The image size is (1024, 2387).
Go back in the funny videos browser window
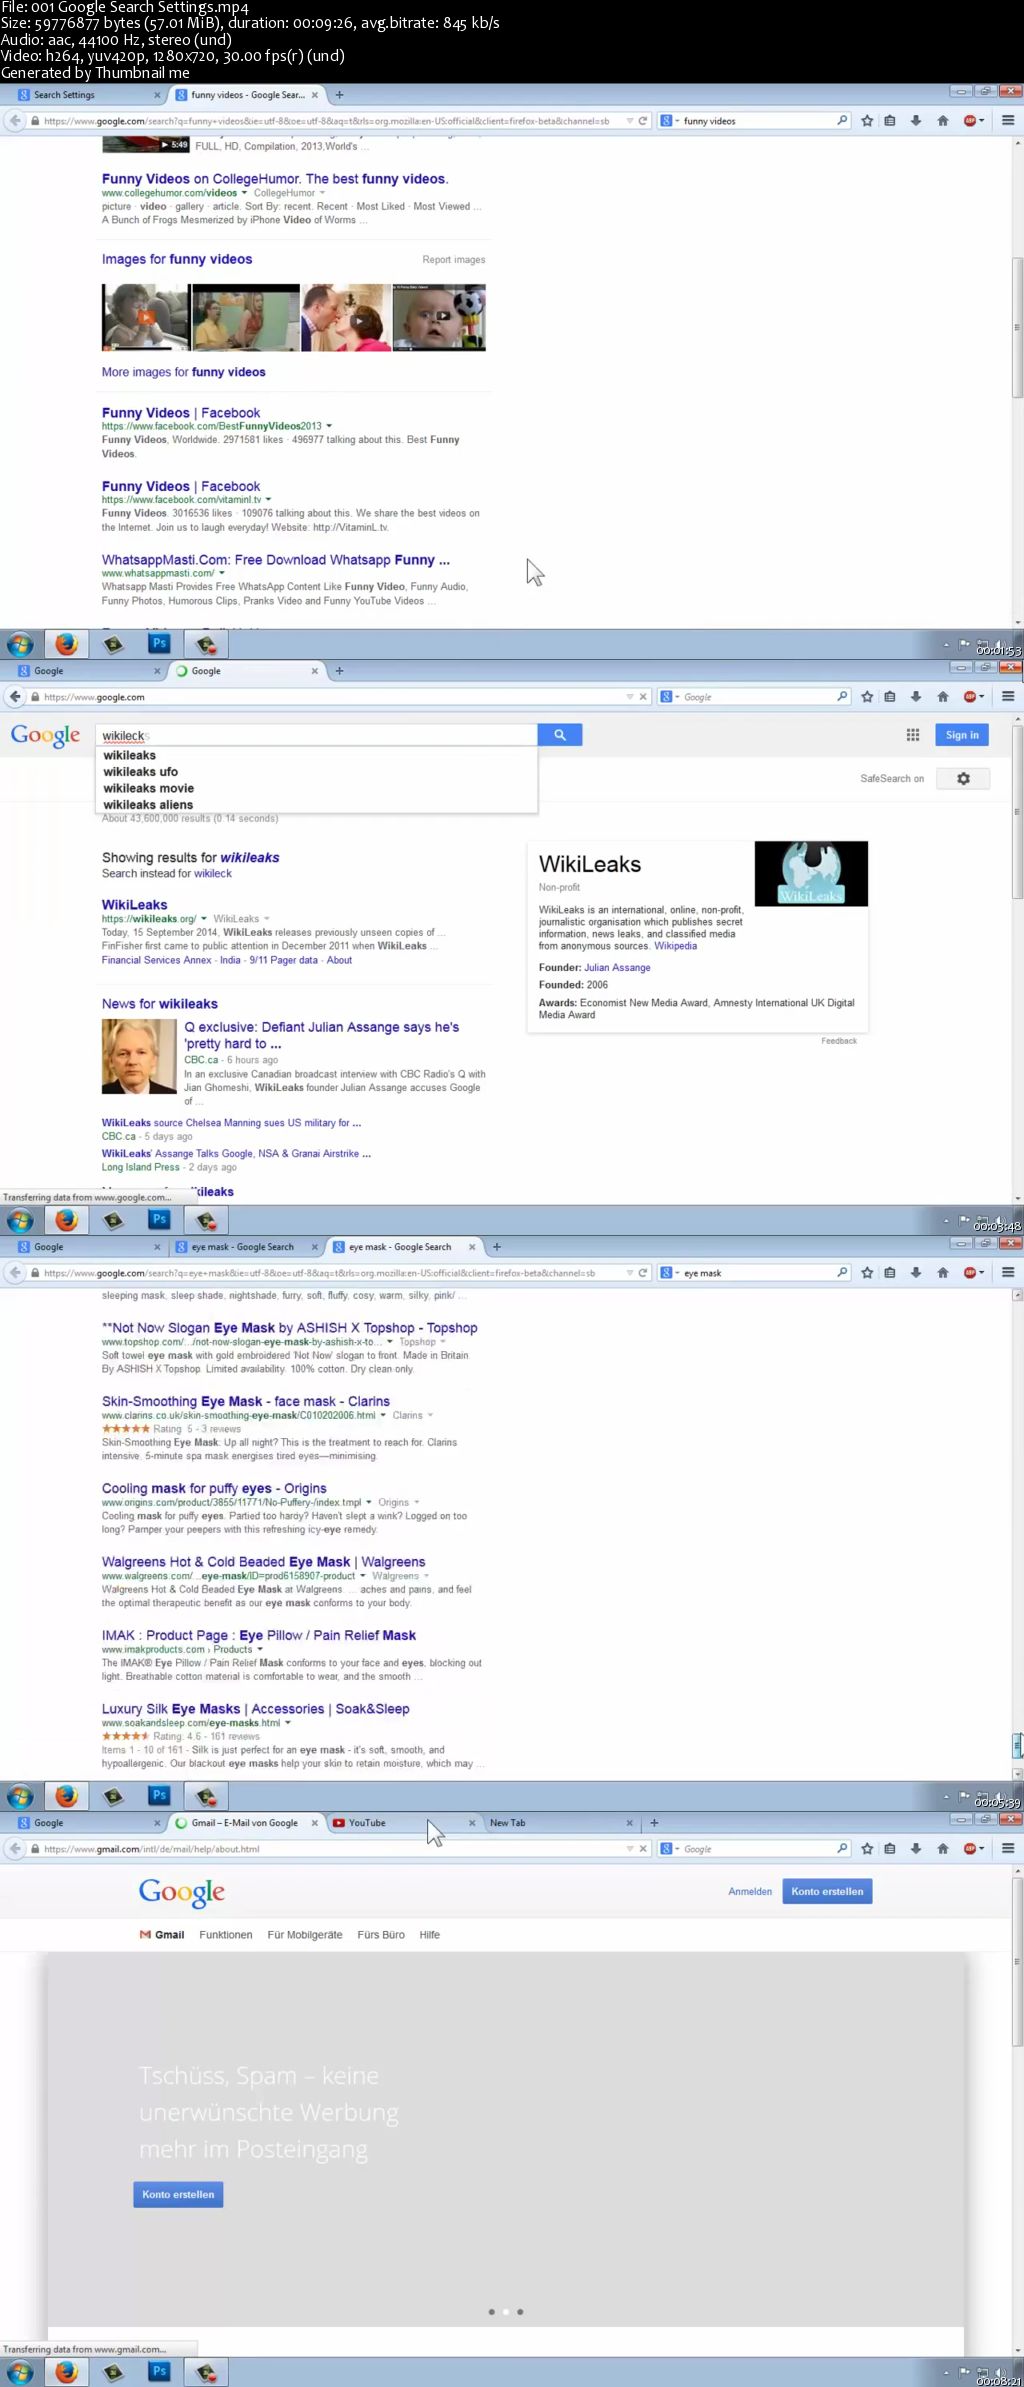[x=14, y=121]
